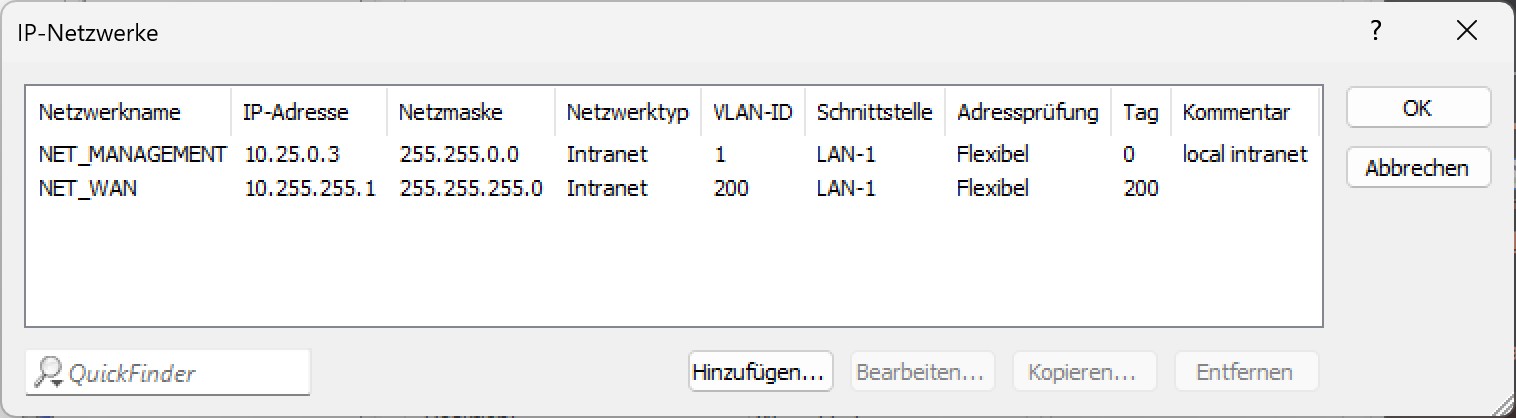
Task: Click the 'local intranet' comment cell
Action: click(x=1244, y=155)
